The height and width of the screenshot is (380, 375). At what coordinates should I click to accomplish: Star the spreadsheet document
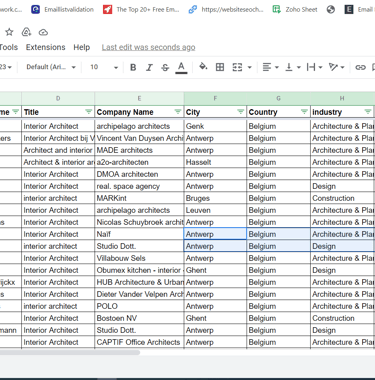pyautogui.click(x=9, y=32)
